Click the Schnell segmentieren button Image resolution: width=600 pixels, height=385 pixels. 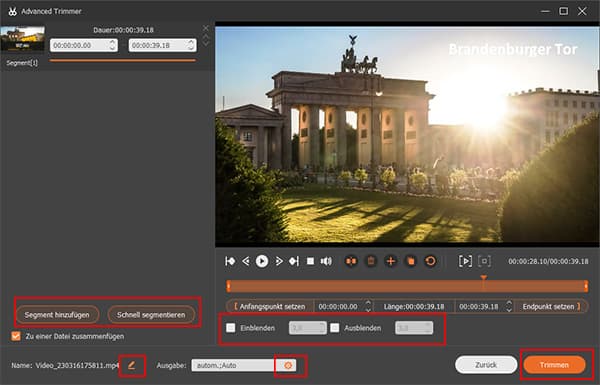151,315
